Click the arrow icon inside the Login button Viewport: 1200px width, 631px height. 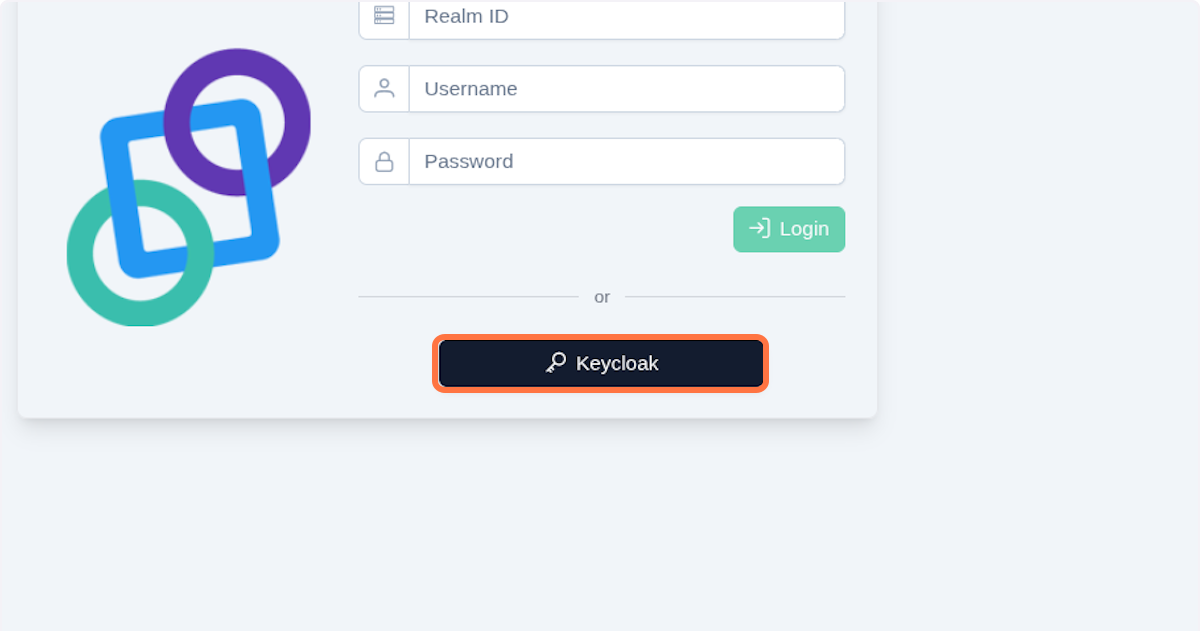pyautogui.click(x=758, y=229)
